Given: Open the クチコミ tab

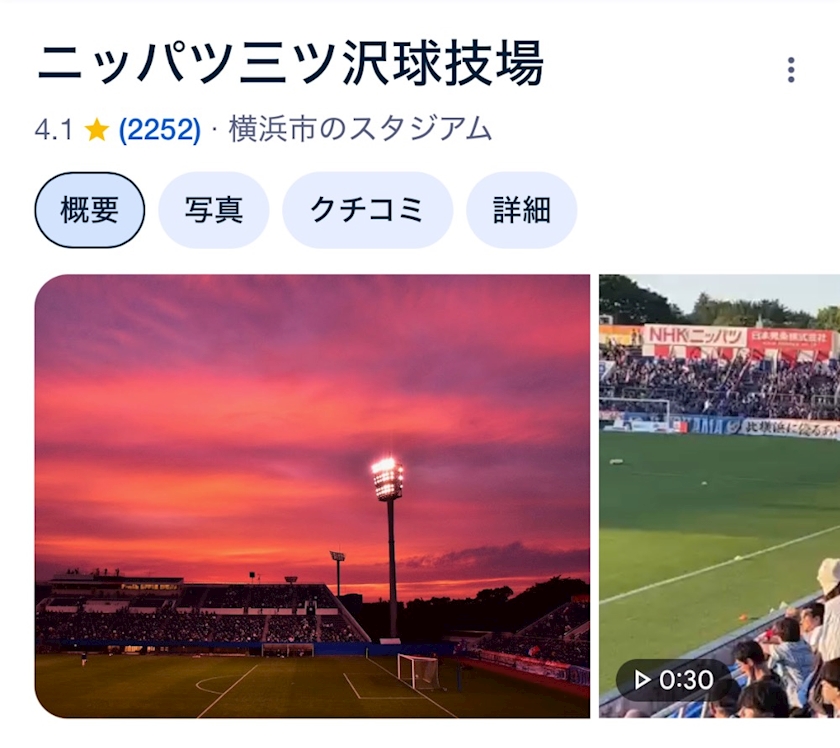Looking at the screenshot, I should (367, 210).
